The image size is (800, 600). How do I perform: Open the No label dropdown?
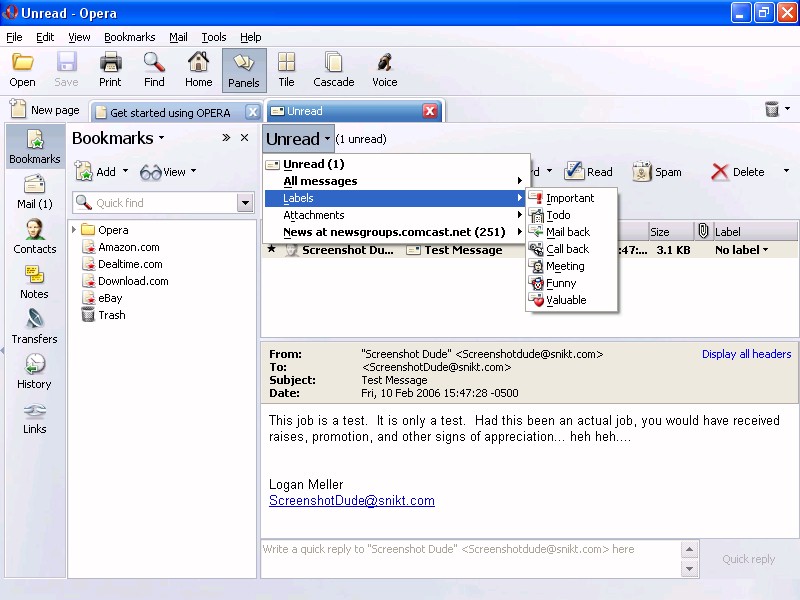pyautogui.click(x=742, y=250)
